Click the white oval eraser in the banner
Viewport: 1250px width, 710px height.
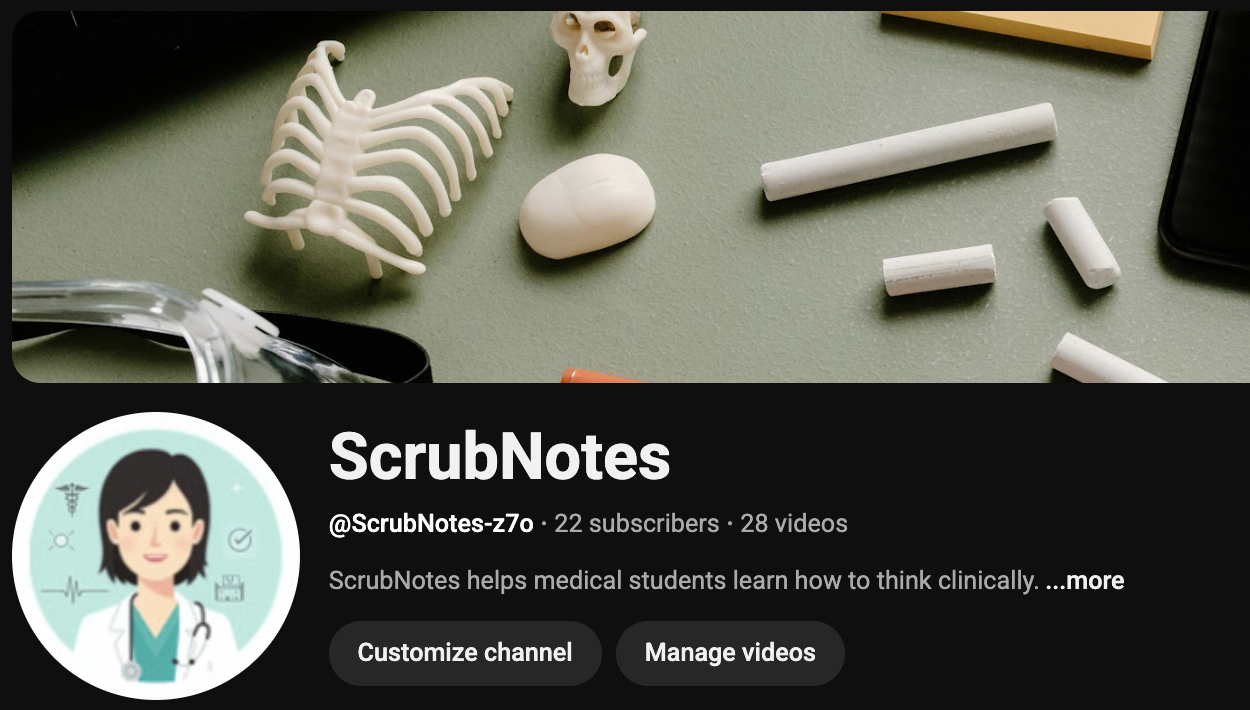[x=587, y=206]
